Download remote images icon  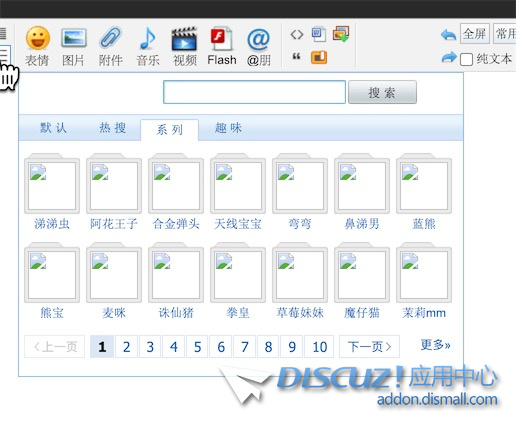341,34
